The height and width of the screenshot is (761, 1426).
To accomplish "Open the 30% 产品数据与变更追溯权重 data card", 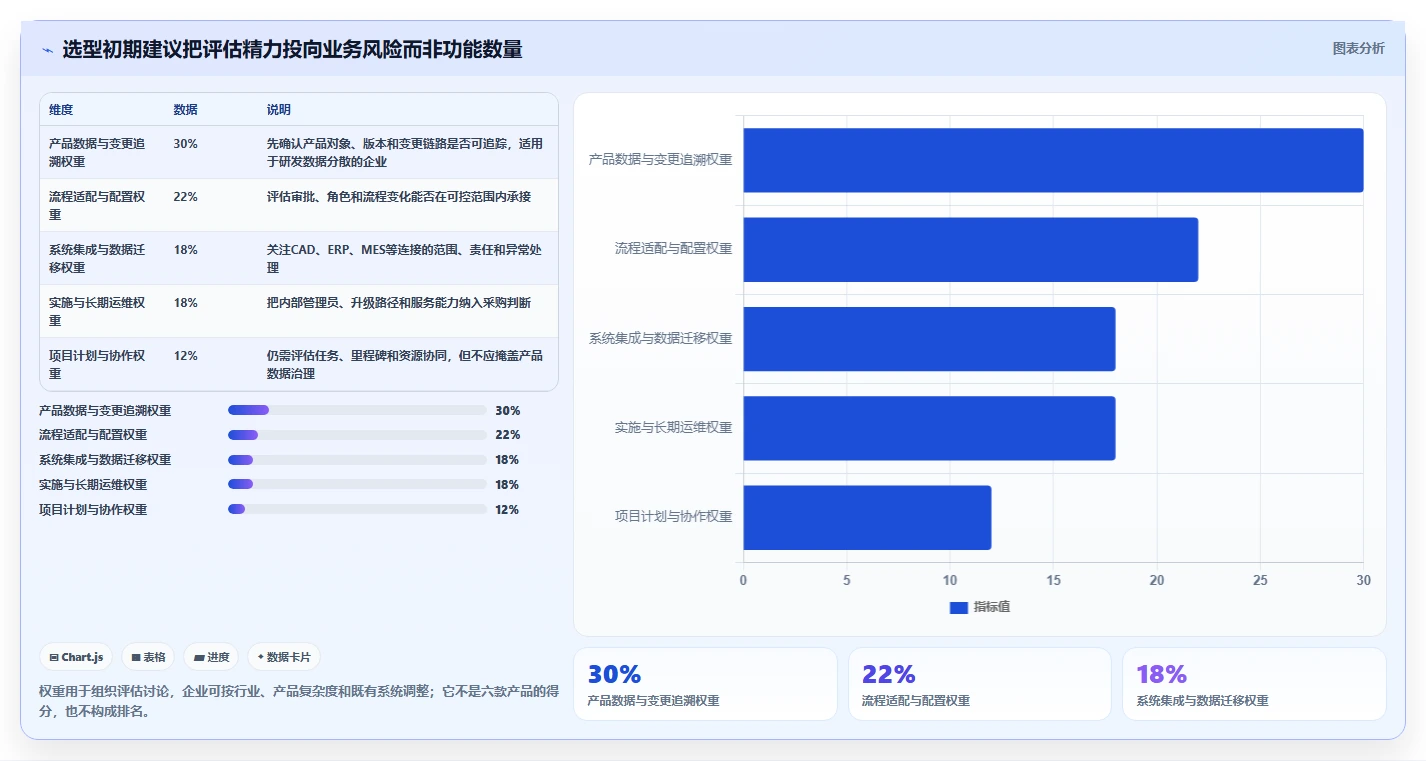I will tap(705, 684).
